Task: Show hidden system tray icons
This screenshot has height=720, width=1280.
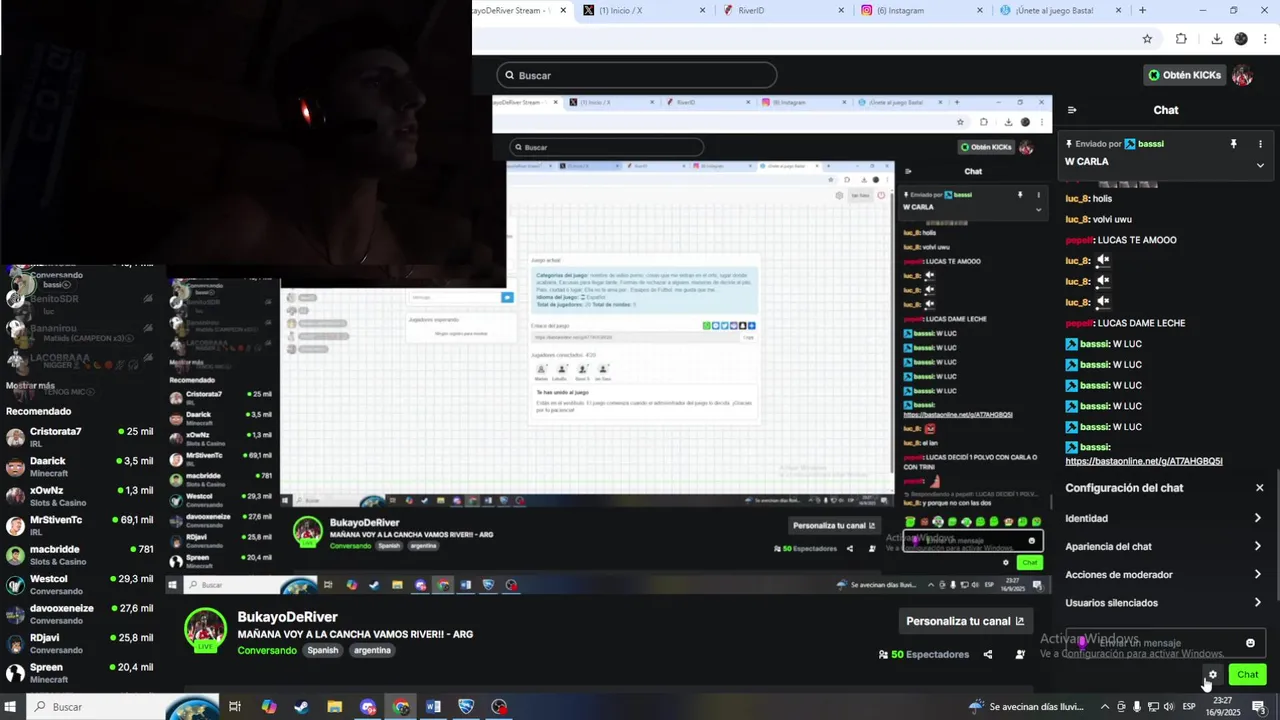Action: [x=1105, y=707]
